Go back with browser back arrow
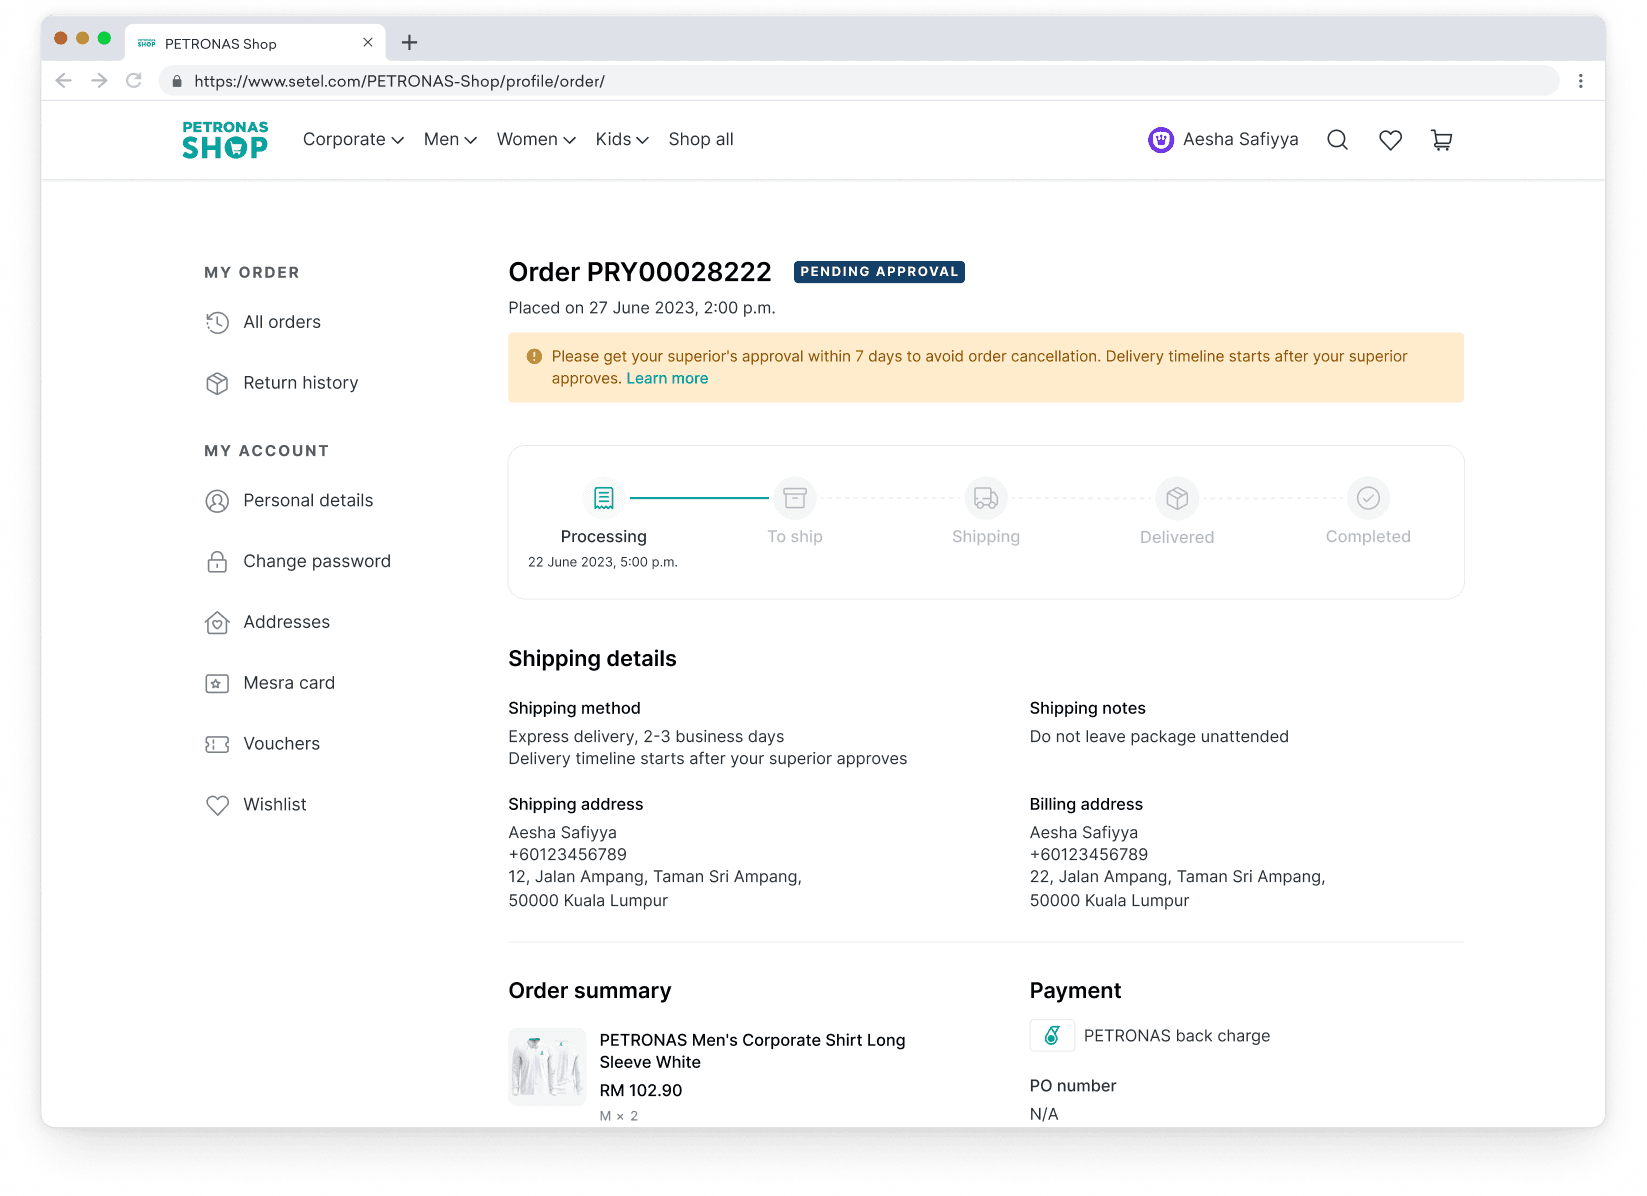 click(x=64, y=81)
